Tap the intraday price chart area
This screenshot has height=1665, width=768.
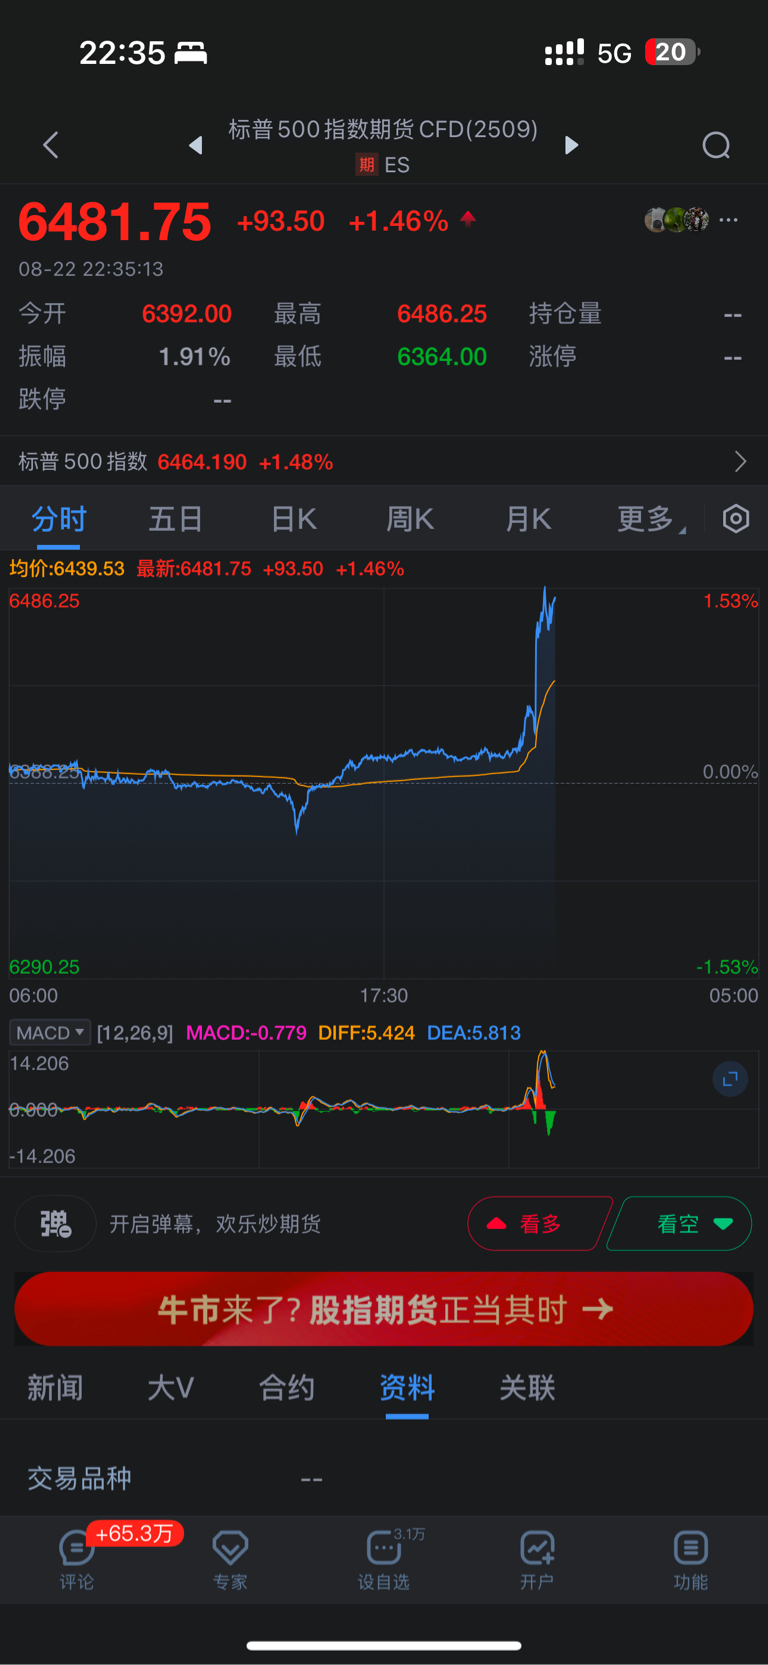click(384, 783)
